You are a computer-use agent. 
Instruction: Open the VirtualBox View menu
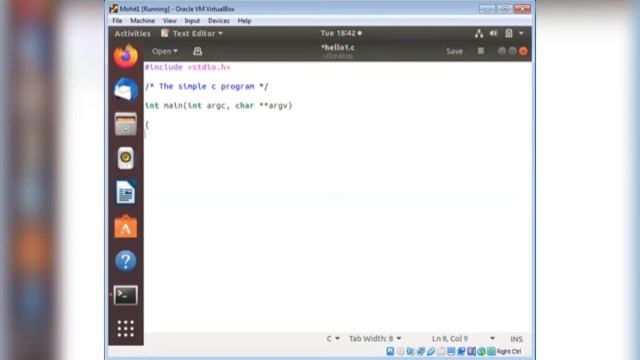click(170, 20)
